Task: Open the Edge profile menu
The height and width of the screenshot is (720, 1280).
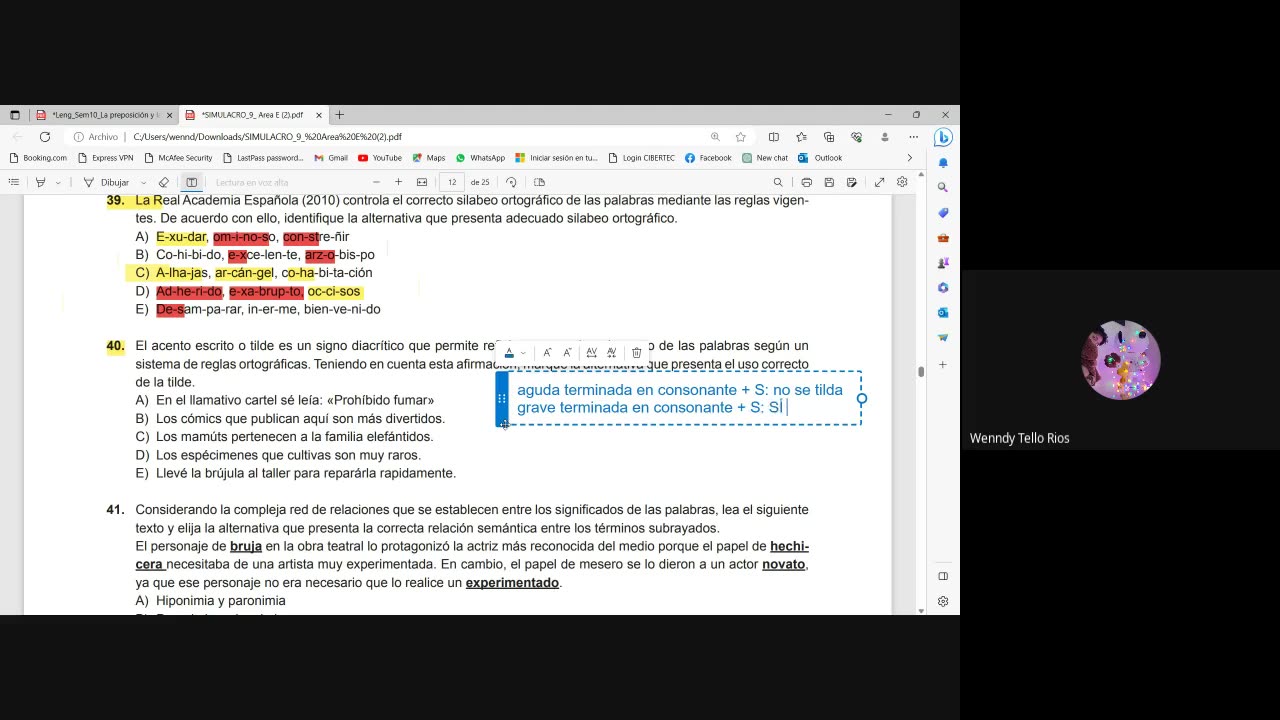Action: pyautogui.click(x=885, y=137)
